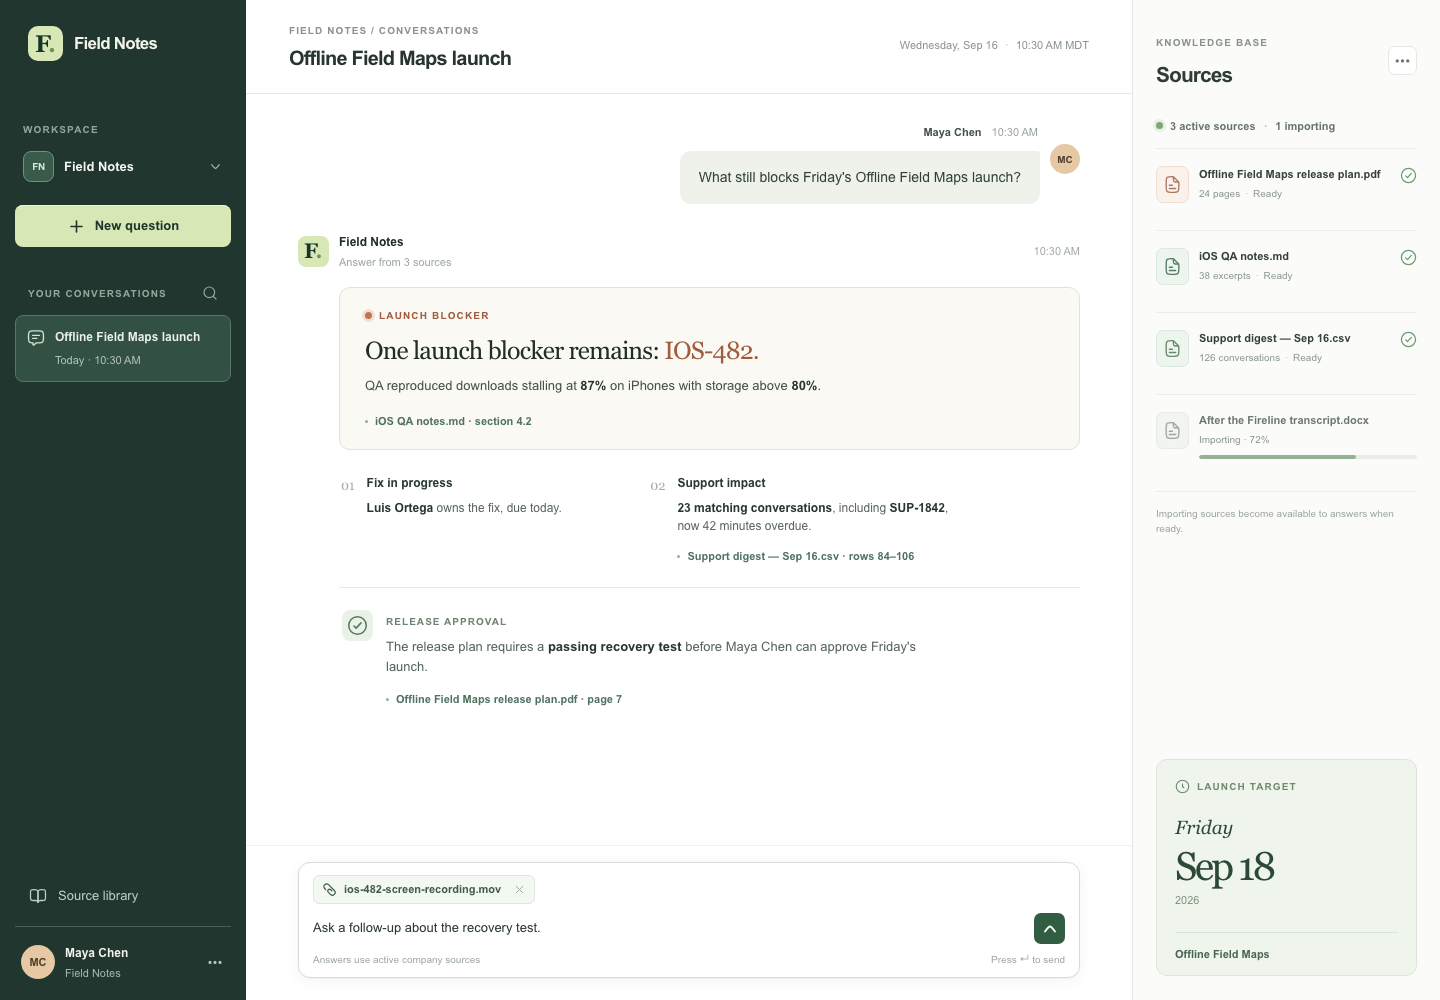Select Offline Field Maps release plan.pdf source
The height and width of the screenshot is (1000, 1440).
[1286, 184]
